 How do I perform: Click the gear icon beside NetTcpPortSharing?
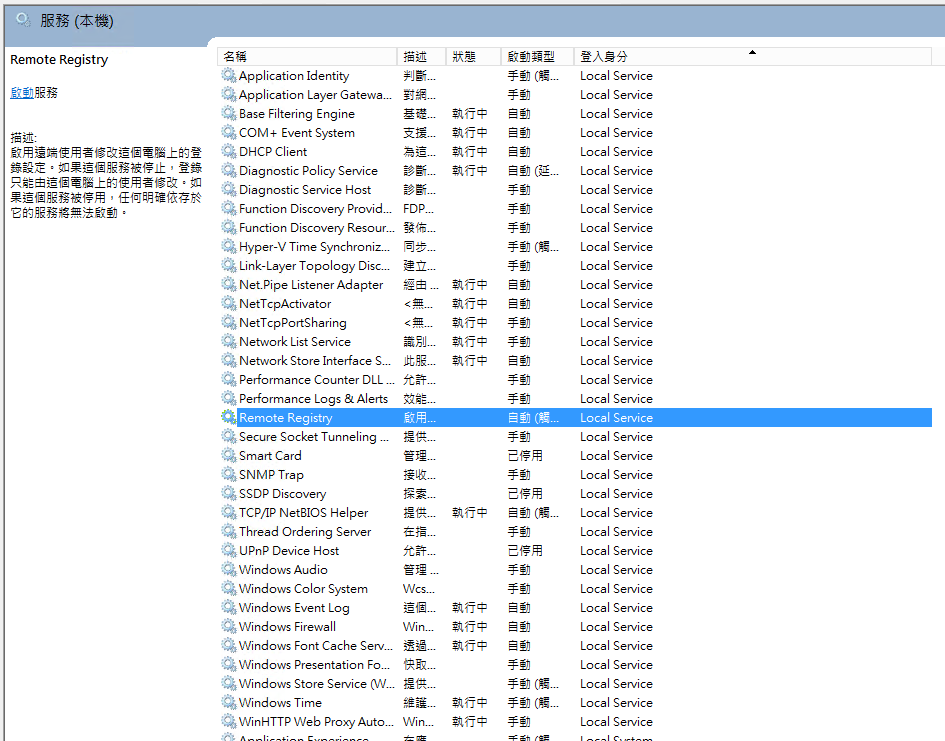(x=228, y=322)
